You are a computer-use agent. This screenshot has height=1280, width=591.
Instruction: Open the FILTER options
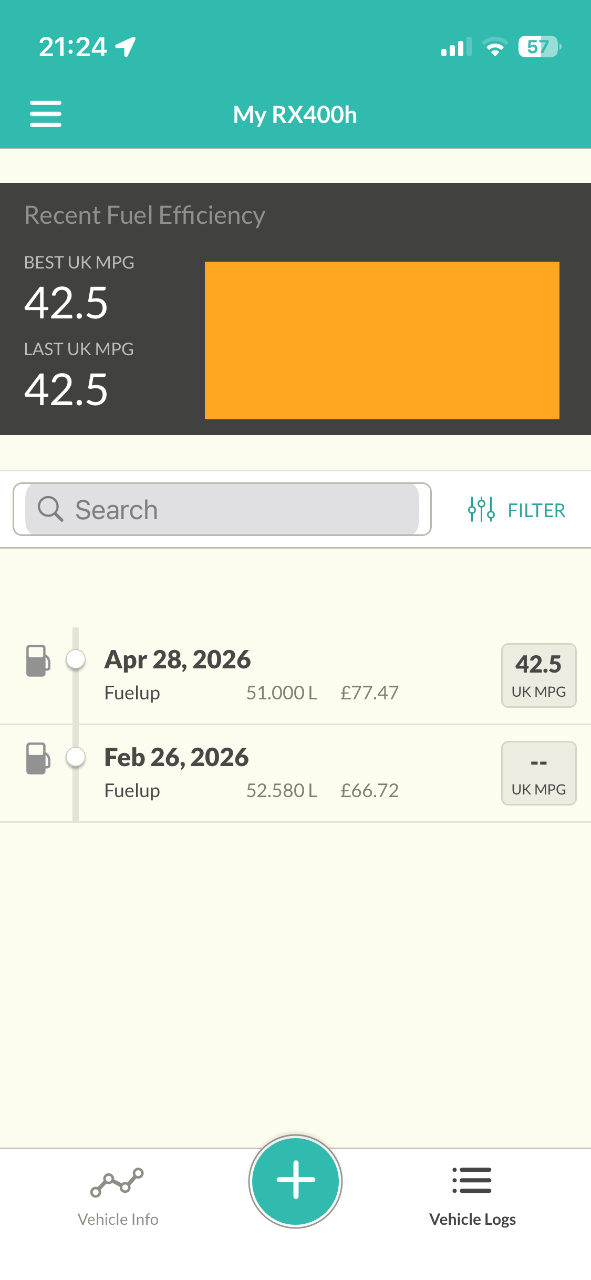point(517,510)
